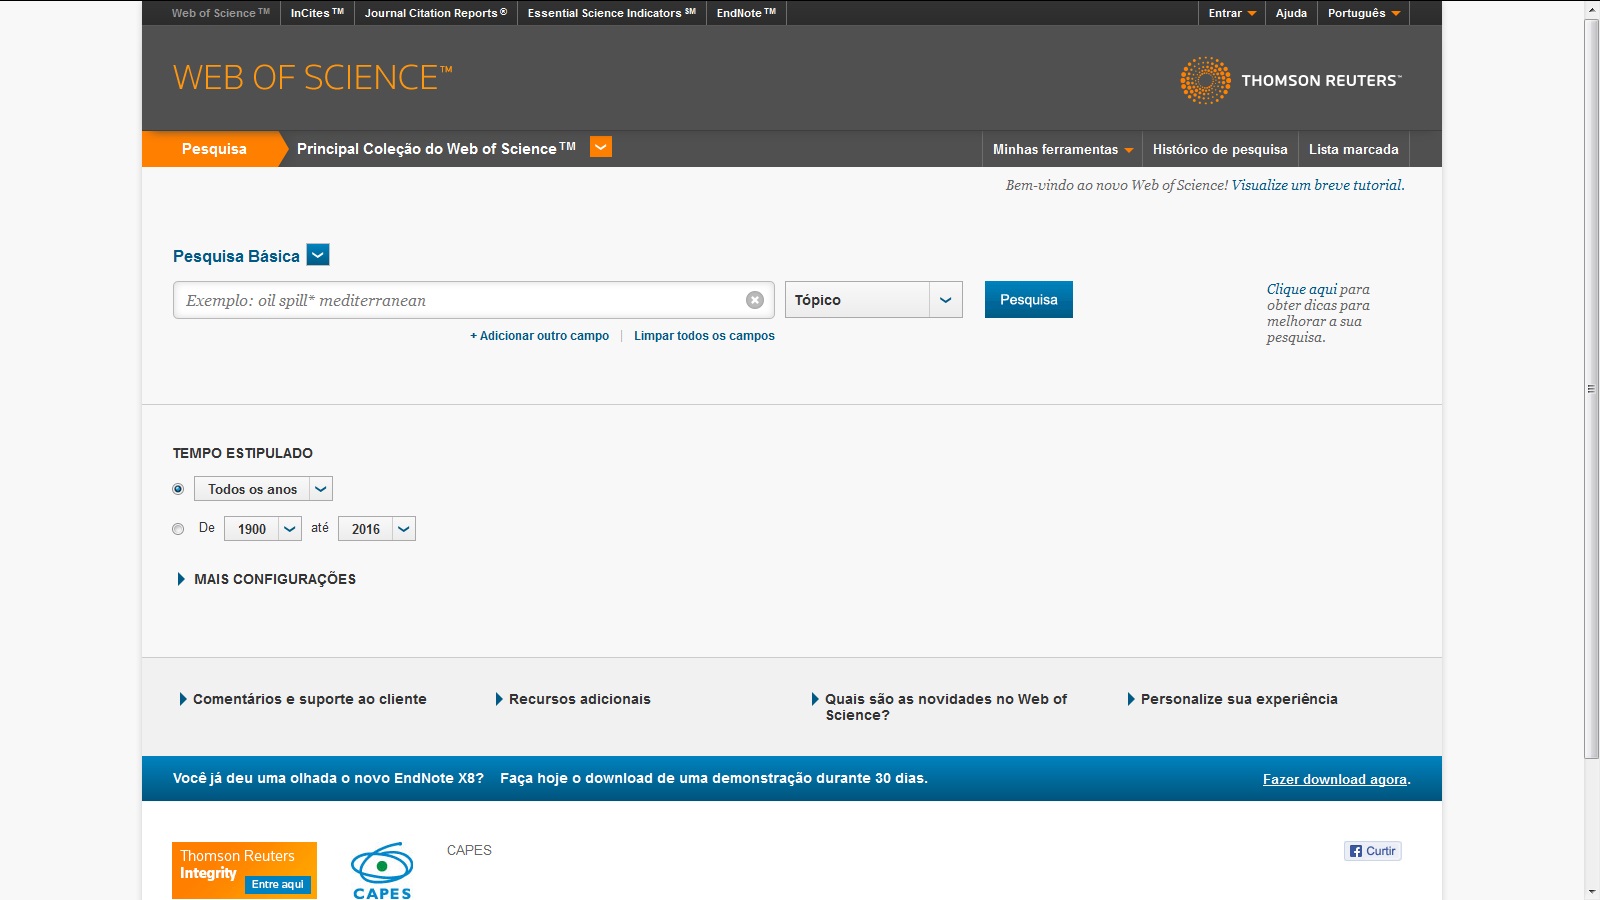Expand Mais Configurações section
This screenshot has width=1600, height=900.
[x=266, y=579]
